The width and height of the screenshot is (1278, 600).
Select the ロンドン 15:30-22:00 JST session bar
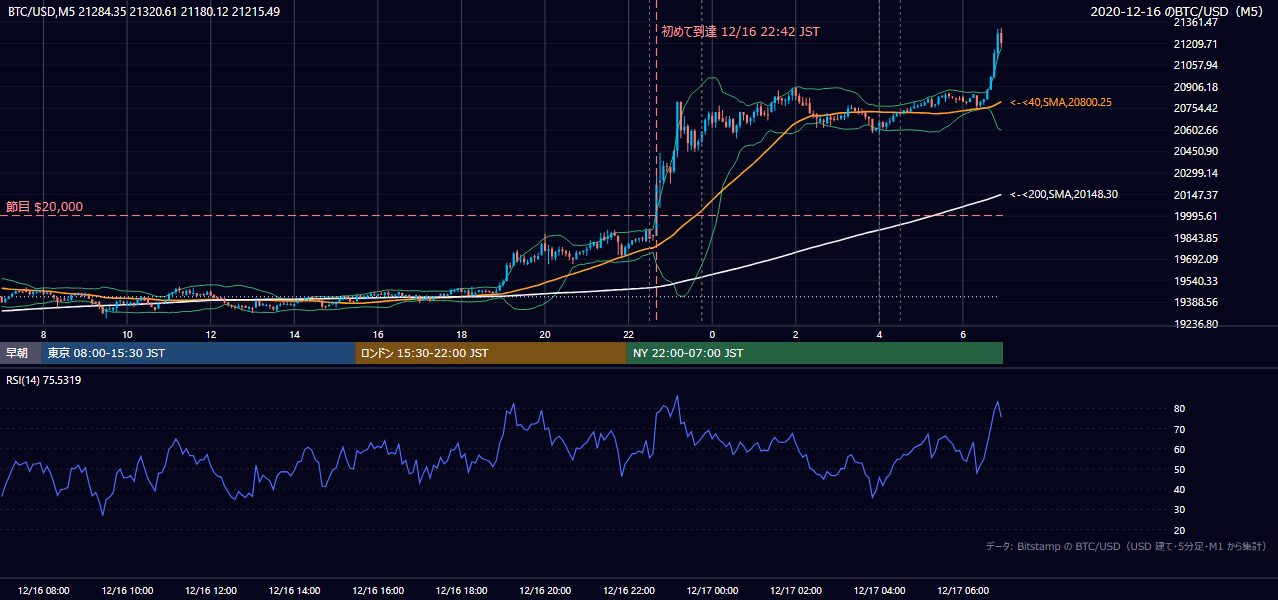tap(490, 353)
